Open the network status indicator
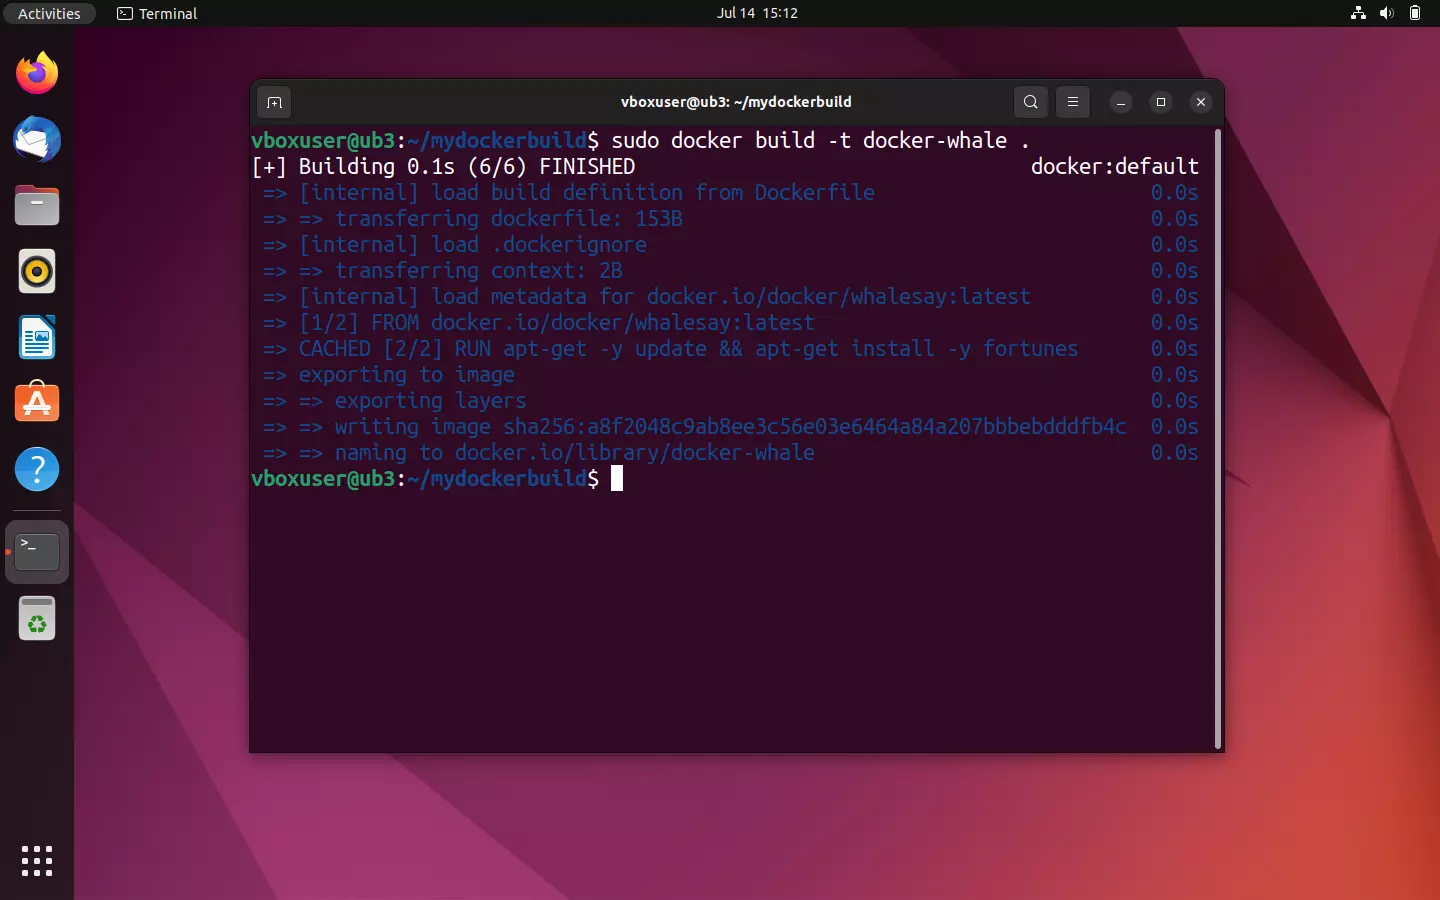1440x900 pixels. [1357, 13]
